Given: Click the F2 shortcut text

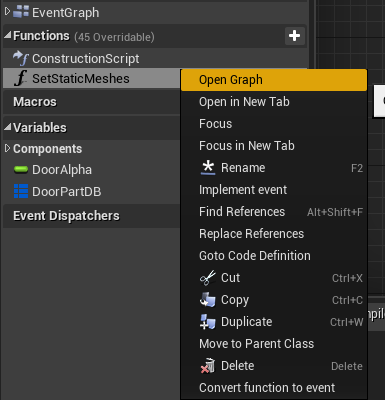Looking at the screenshot, I should click(357, 168).
